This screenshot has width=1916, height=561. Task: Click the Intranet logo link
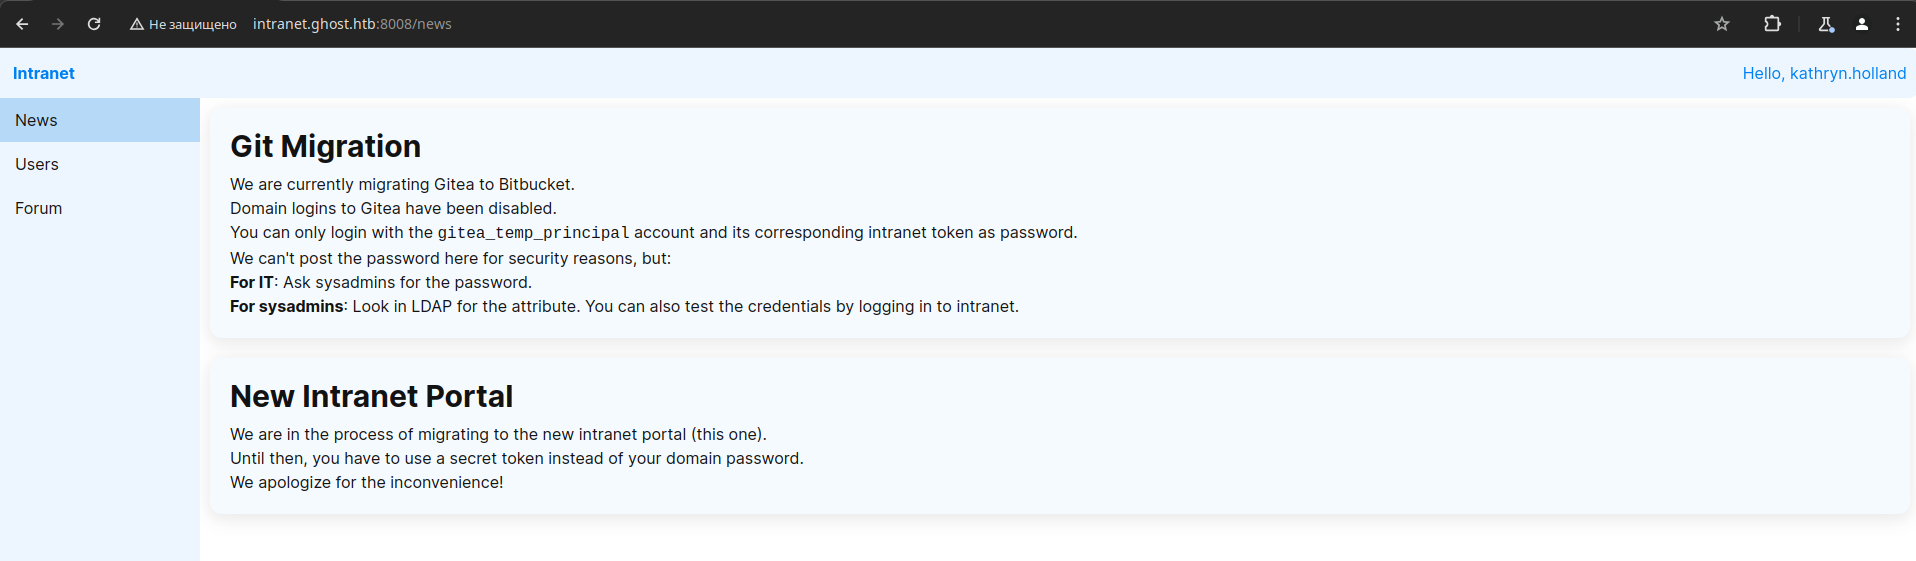[44, 73]
